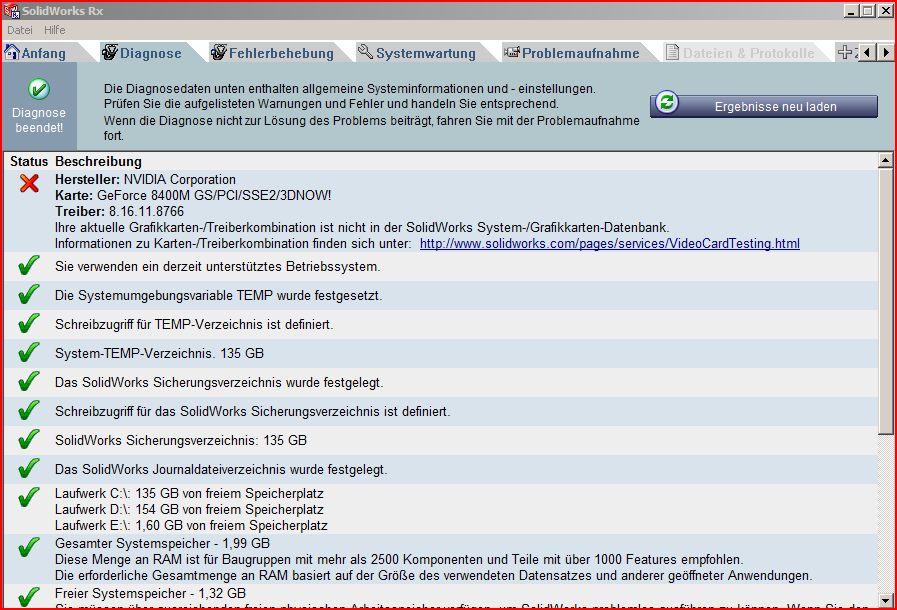Click the wrench icon beside Systemwartung
The width and height of the screenshot is (897, 610).
365,52
